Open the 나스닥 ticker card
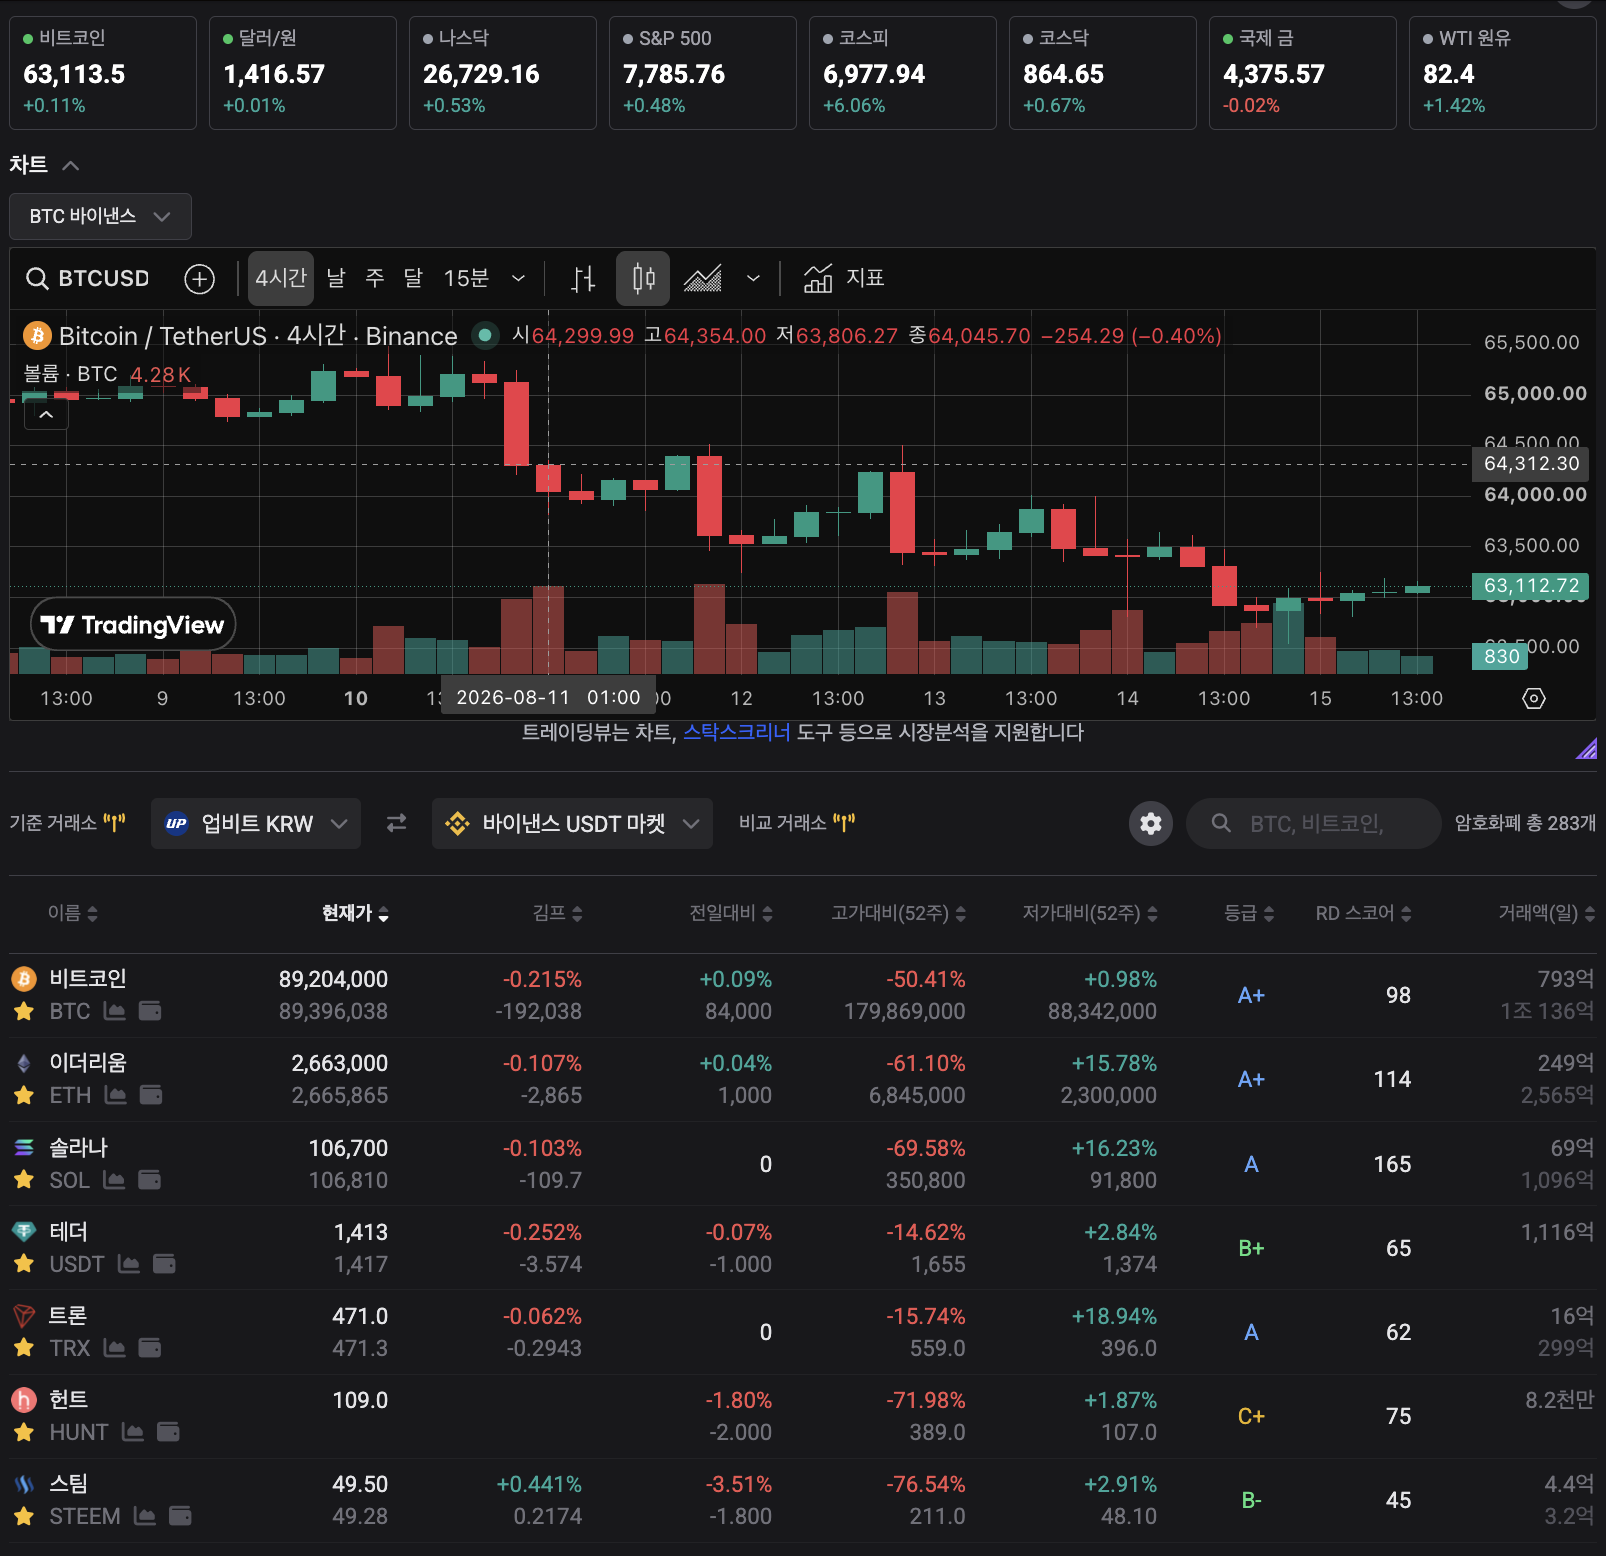 point(503,73)
